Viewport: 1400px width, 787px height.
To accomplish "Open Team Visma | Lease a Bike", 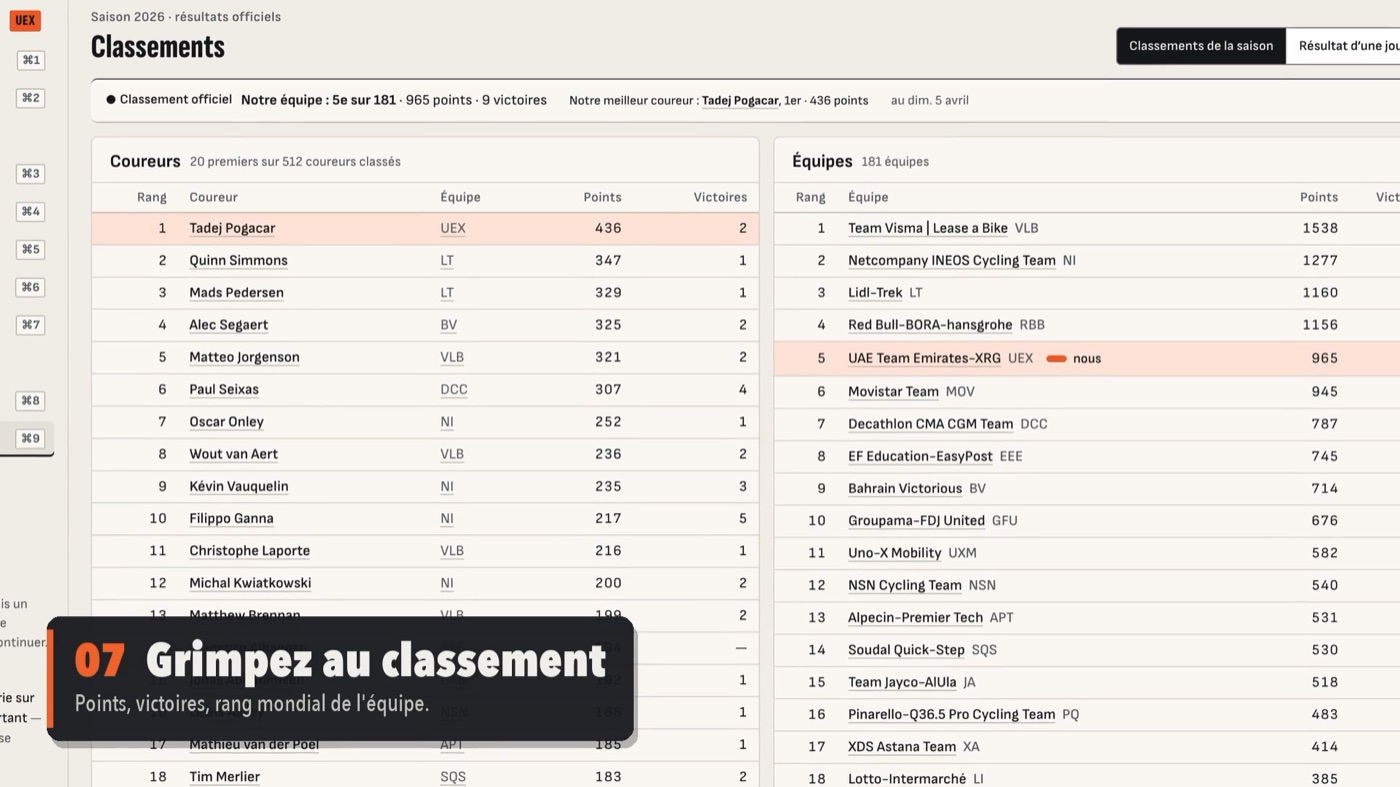I will click(928, 229).
